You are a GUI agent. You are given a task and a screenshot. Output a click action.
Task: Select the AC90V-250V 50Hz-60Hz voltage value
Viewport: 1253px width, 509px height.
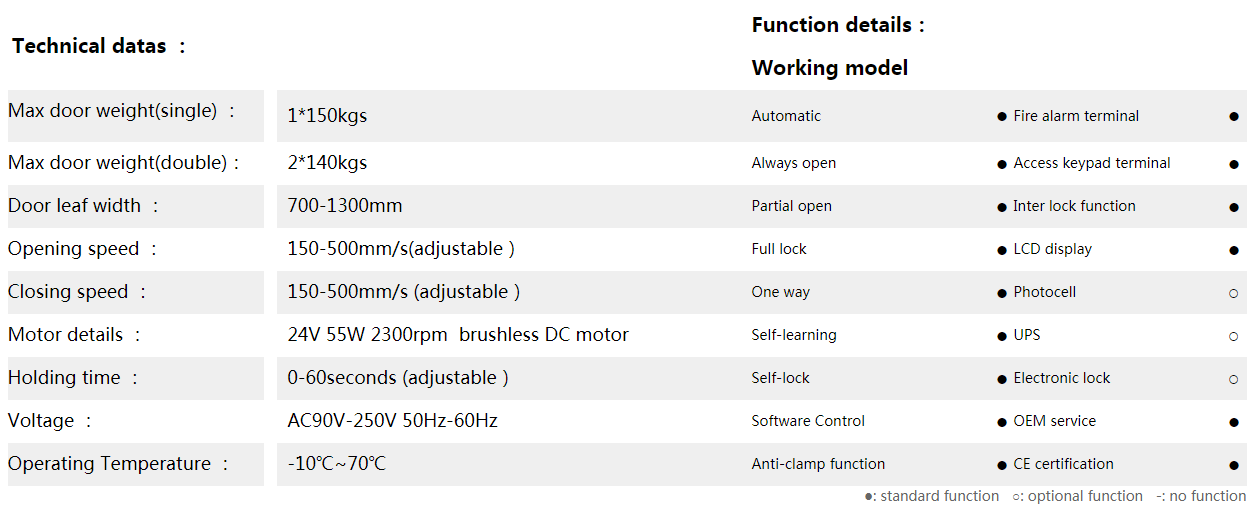point(392,421)
